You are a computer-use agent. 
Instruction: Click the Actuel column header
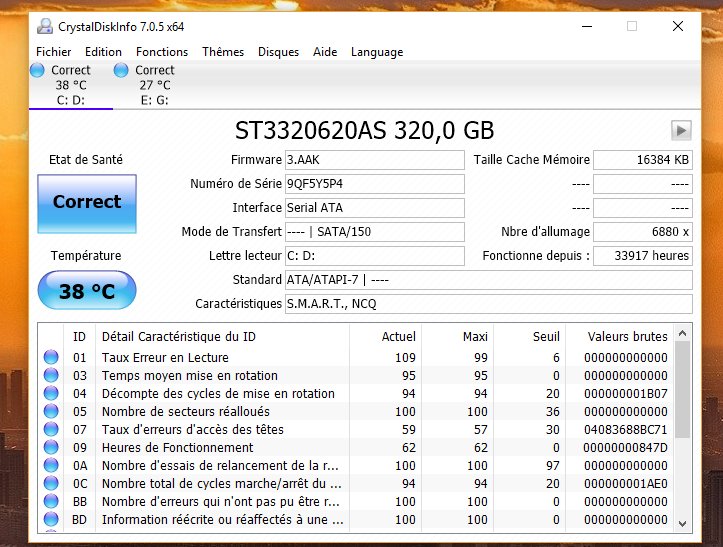(385, 336)
